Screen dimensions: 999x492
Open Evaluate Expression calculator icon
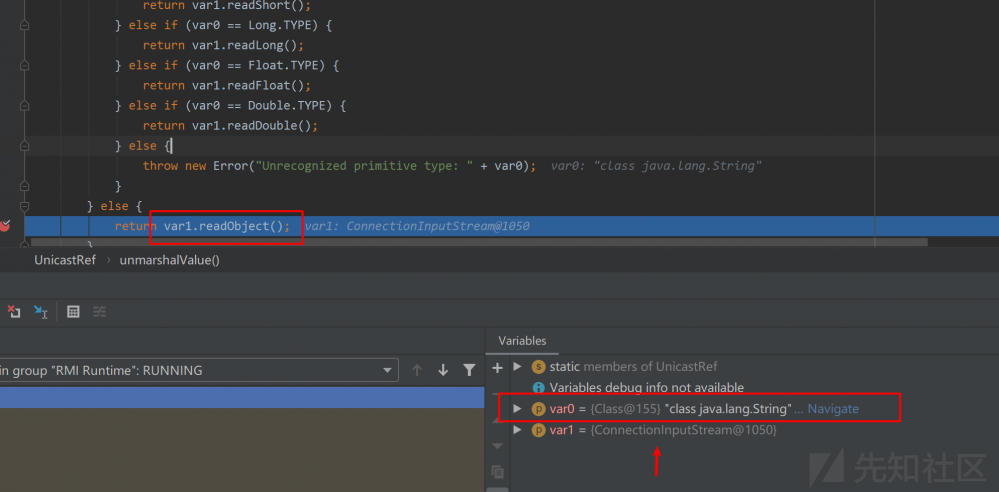pyautogui.click(x=73, y=312)
